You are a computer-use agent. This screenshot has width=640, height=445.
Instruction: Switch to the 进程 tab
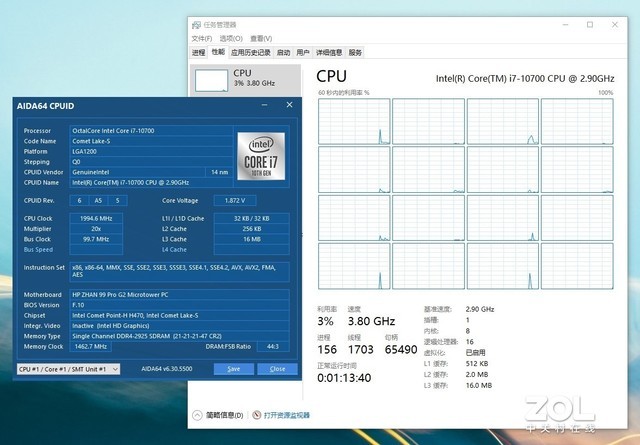pyautogui.click(x=199, y=52)
